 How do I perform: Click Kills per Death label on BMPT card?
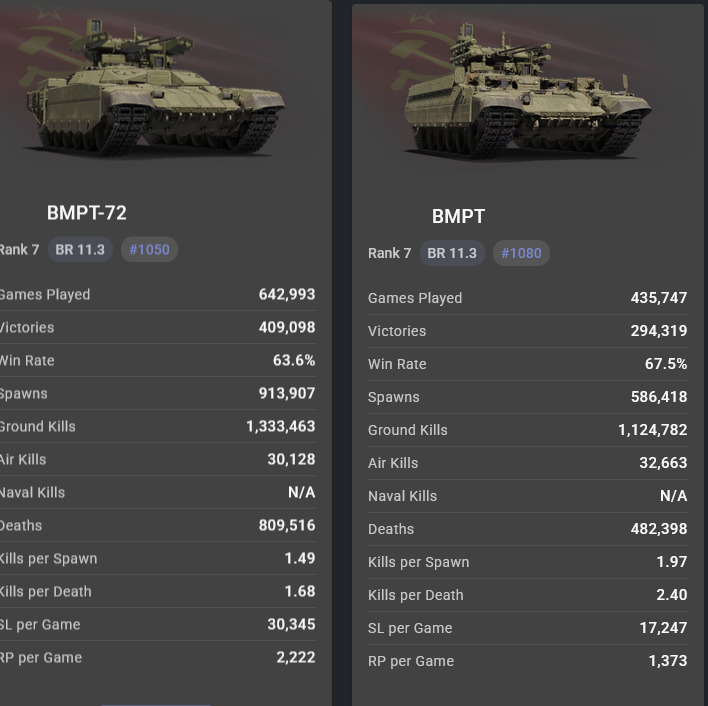[415, 595]
